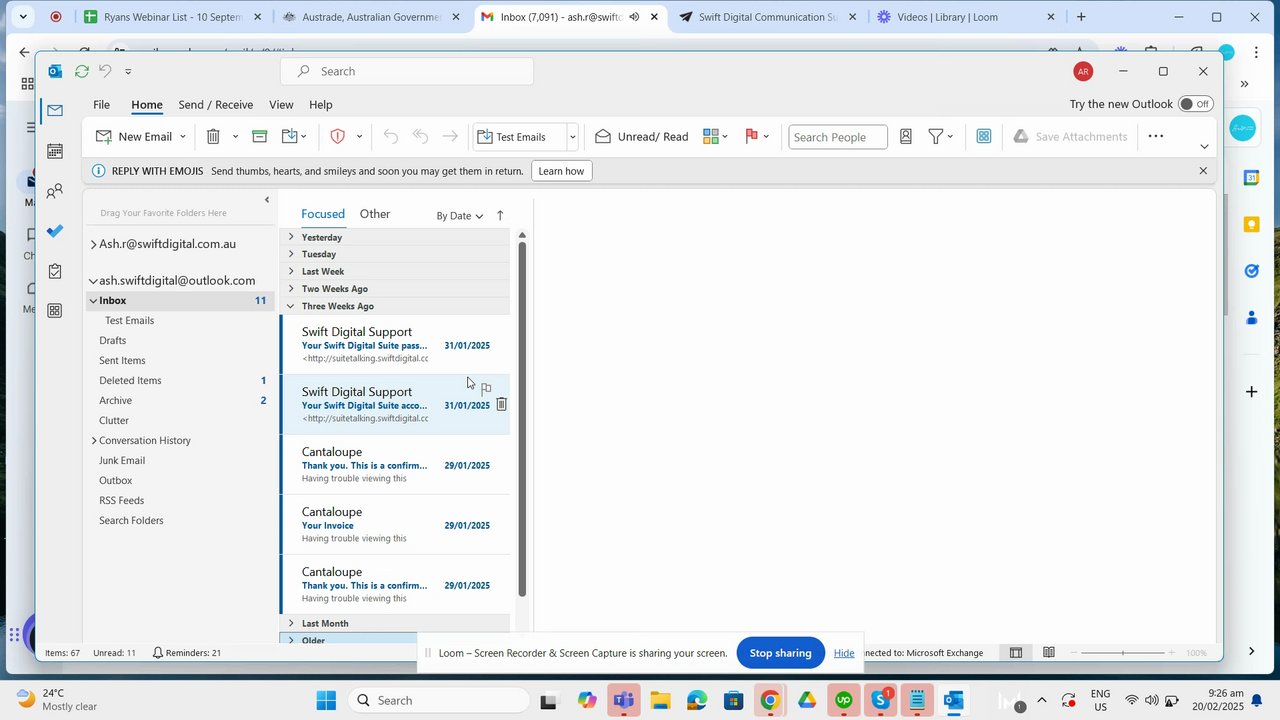
Task: Expand Conversation History folder
Action: 94,441
